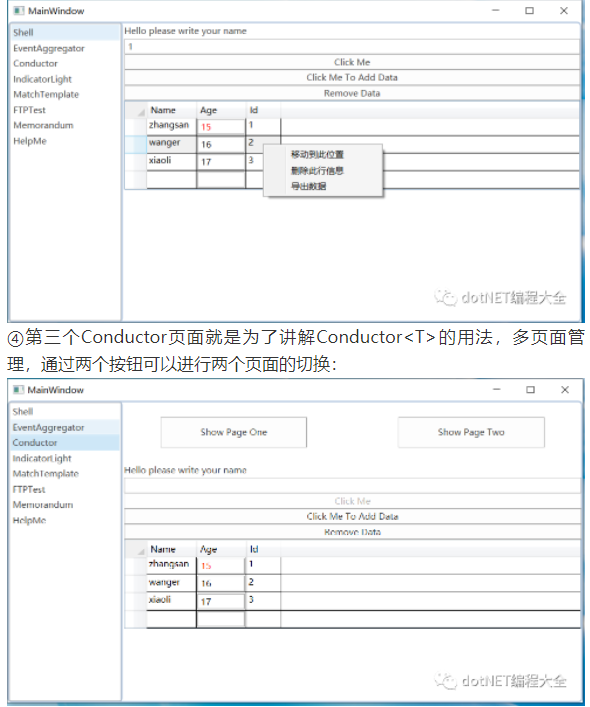Click the wanger row header in top window

pyautogui.click(x=136, y=144)
